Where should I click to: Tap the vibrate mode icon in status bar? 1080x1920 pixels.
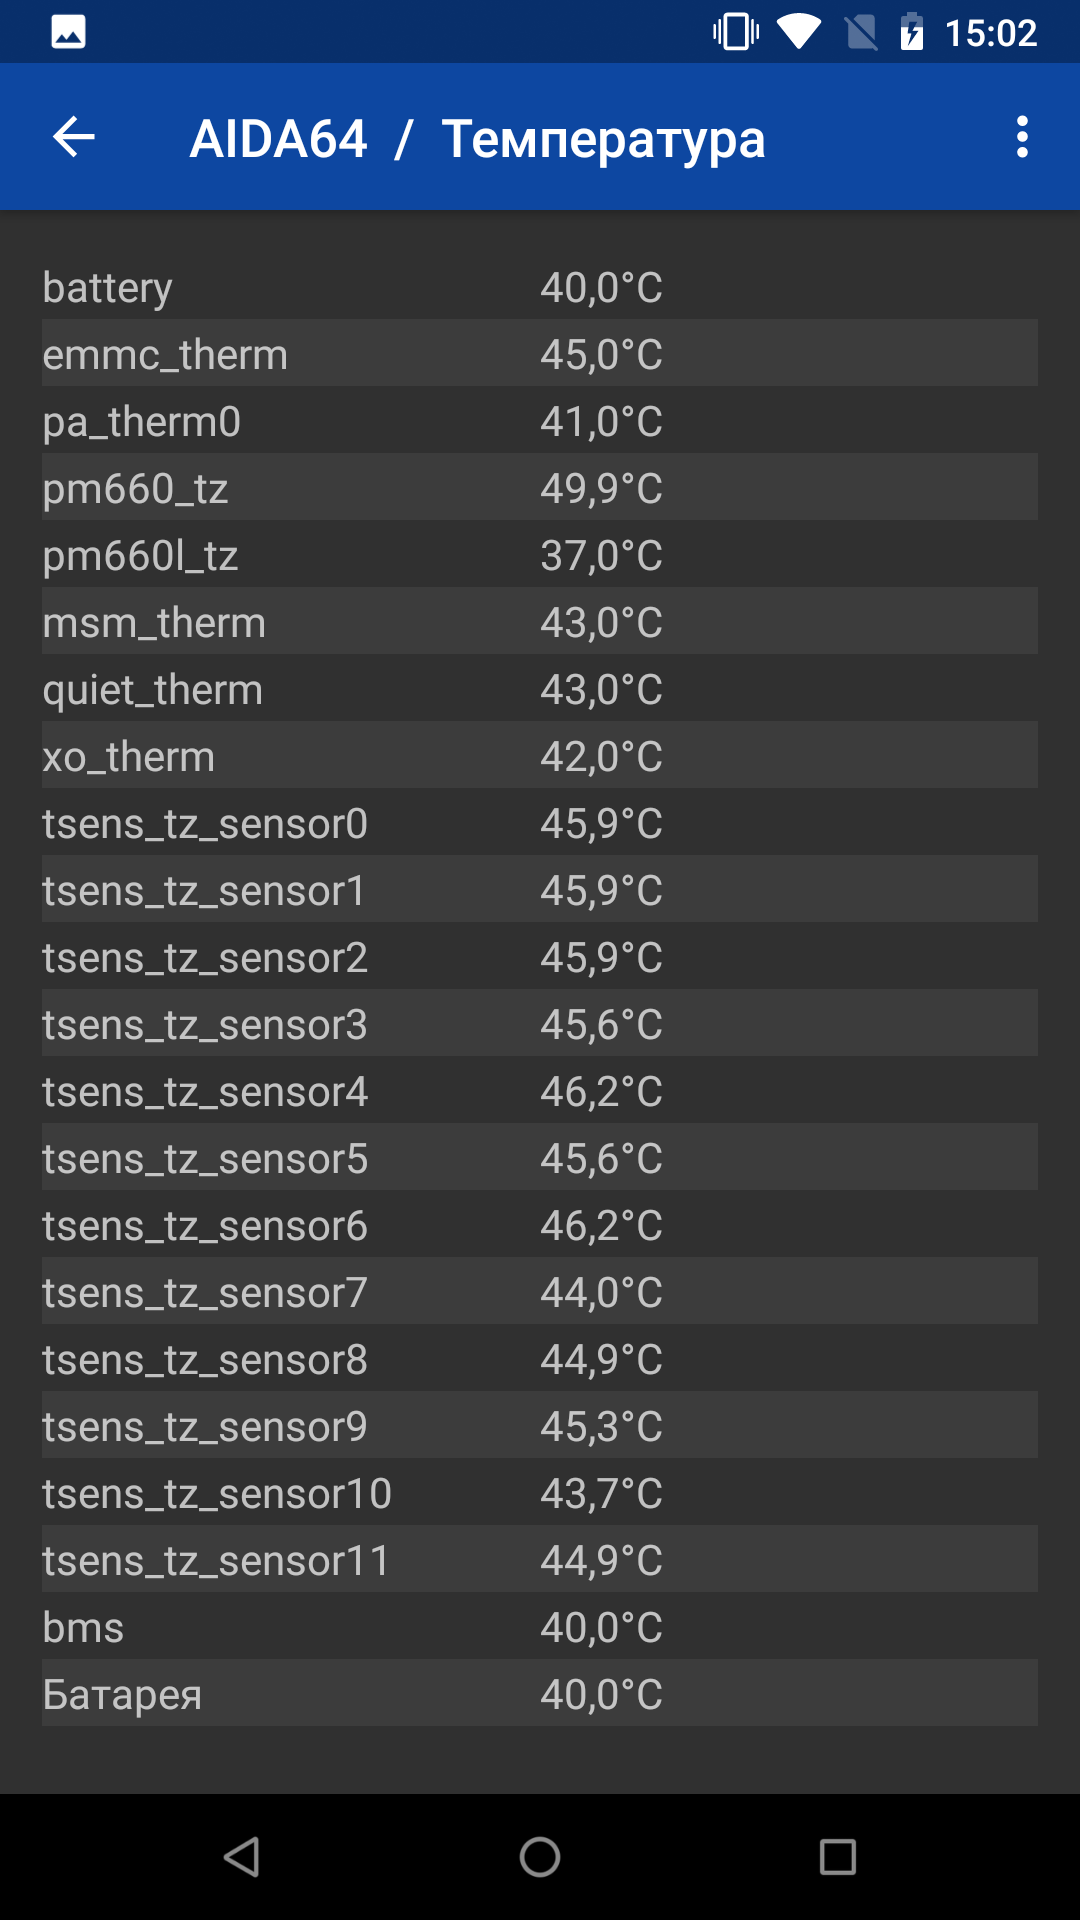(736, 32)
